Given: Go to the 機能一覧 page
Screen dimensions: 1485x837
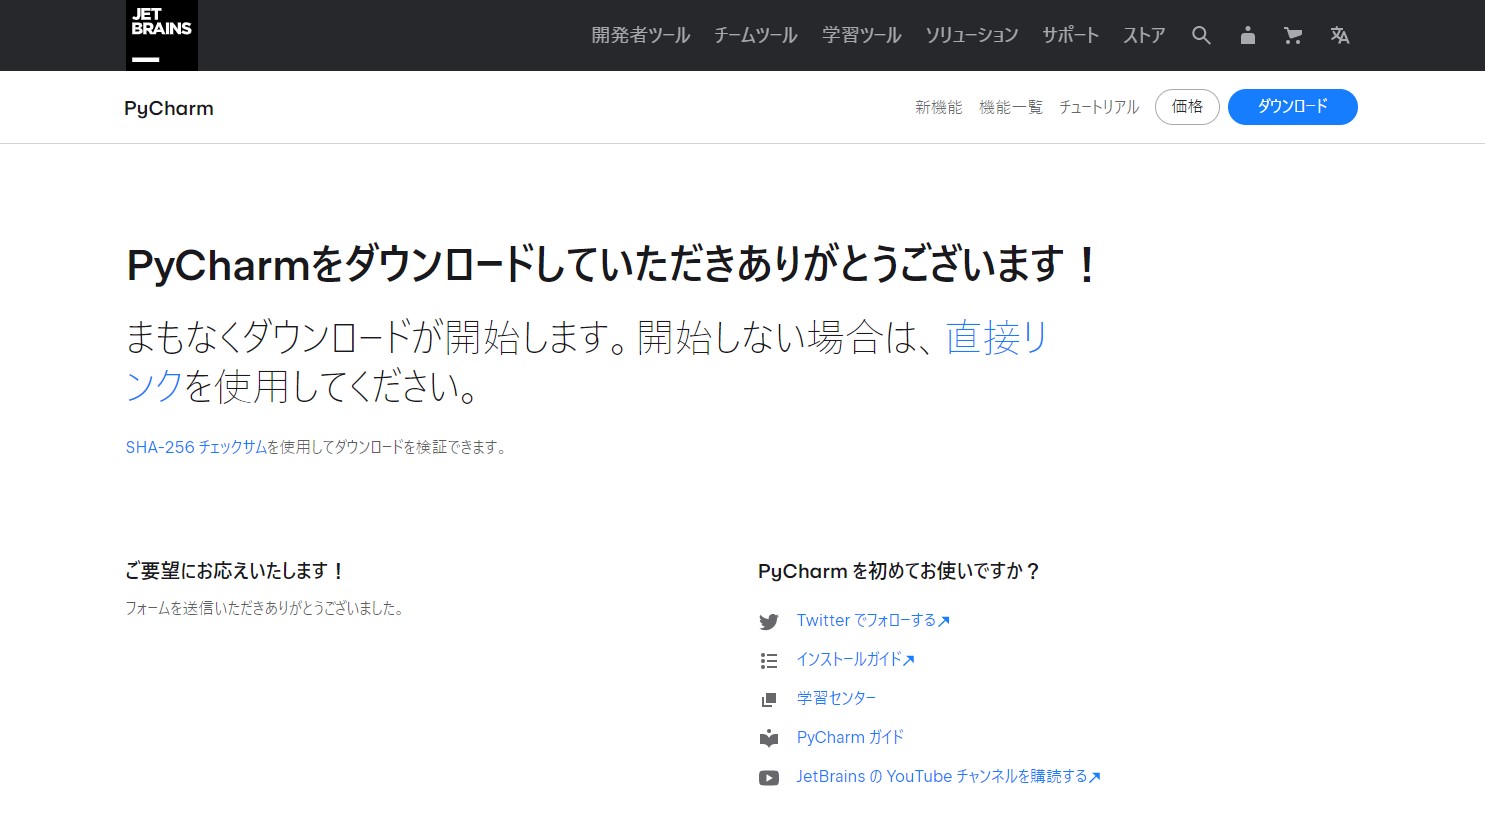Looking at the screenshot, I should 1011,107.
